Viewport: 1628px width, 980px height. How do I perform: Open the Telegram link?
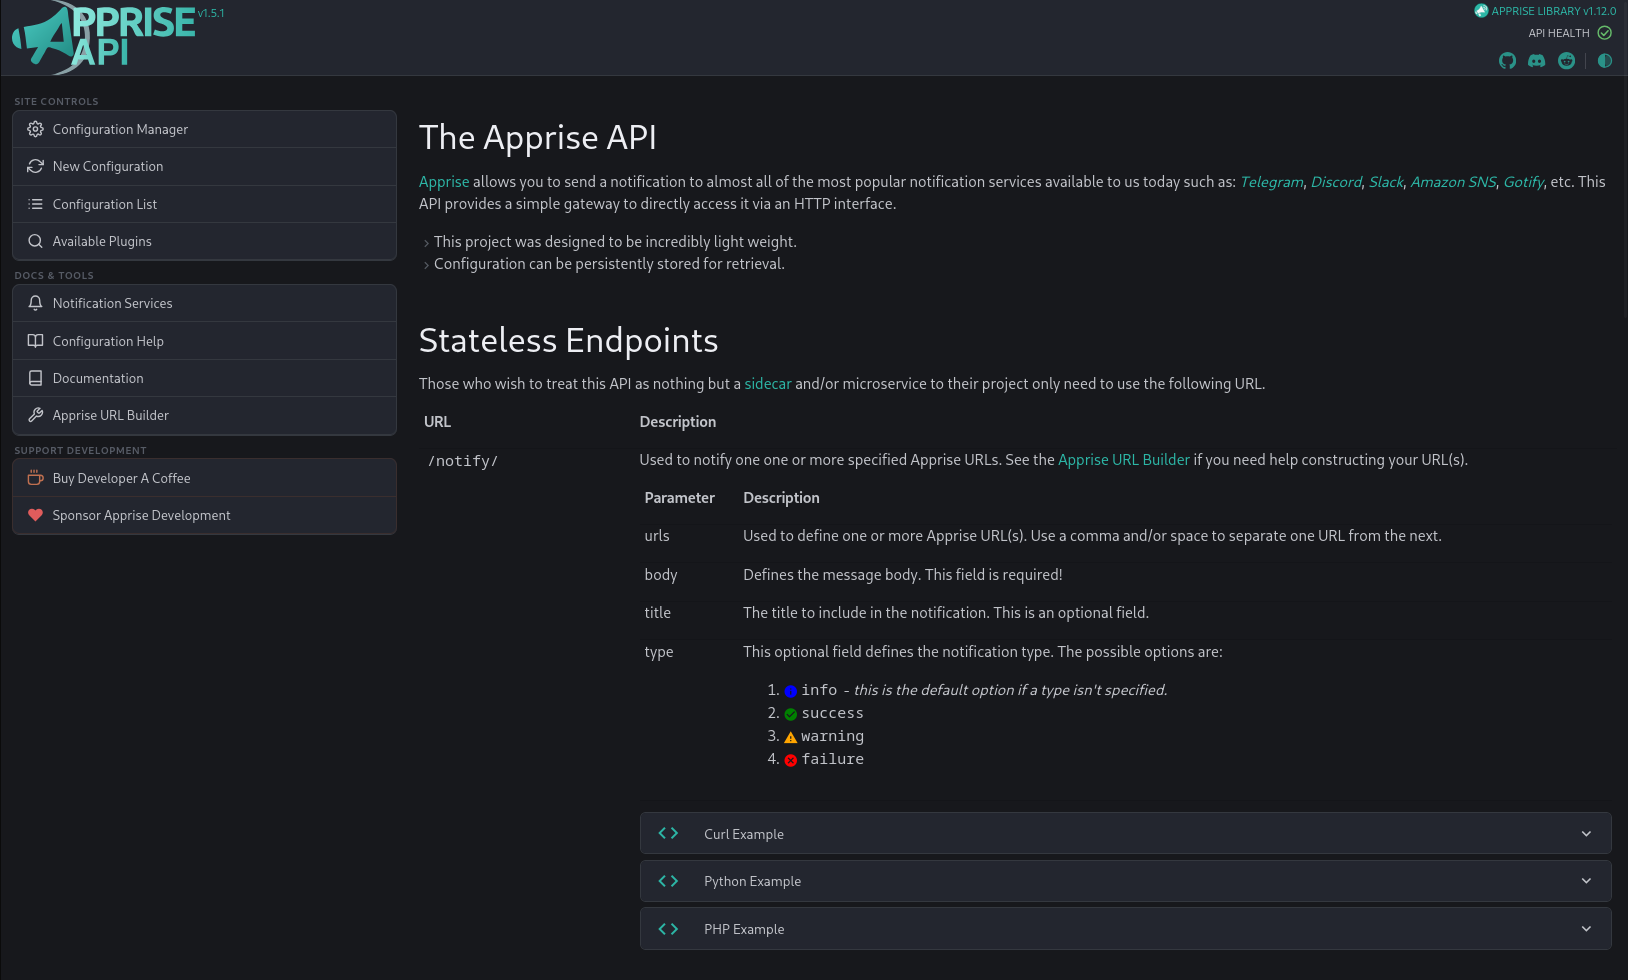coord(1272,182)
